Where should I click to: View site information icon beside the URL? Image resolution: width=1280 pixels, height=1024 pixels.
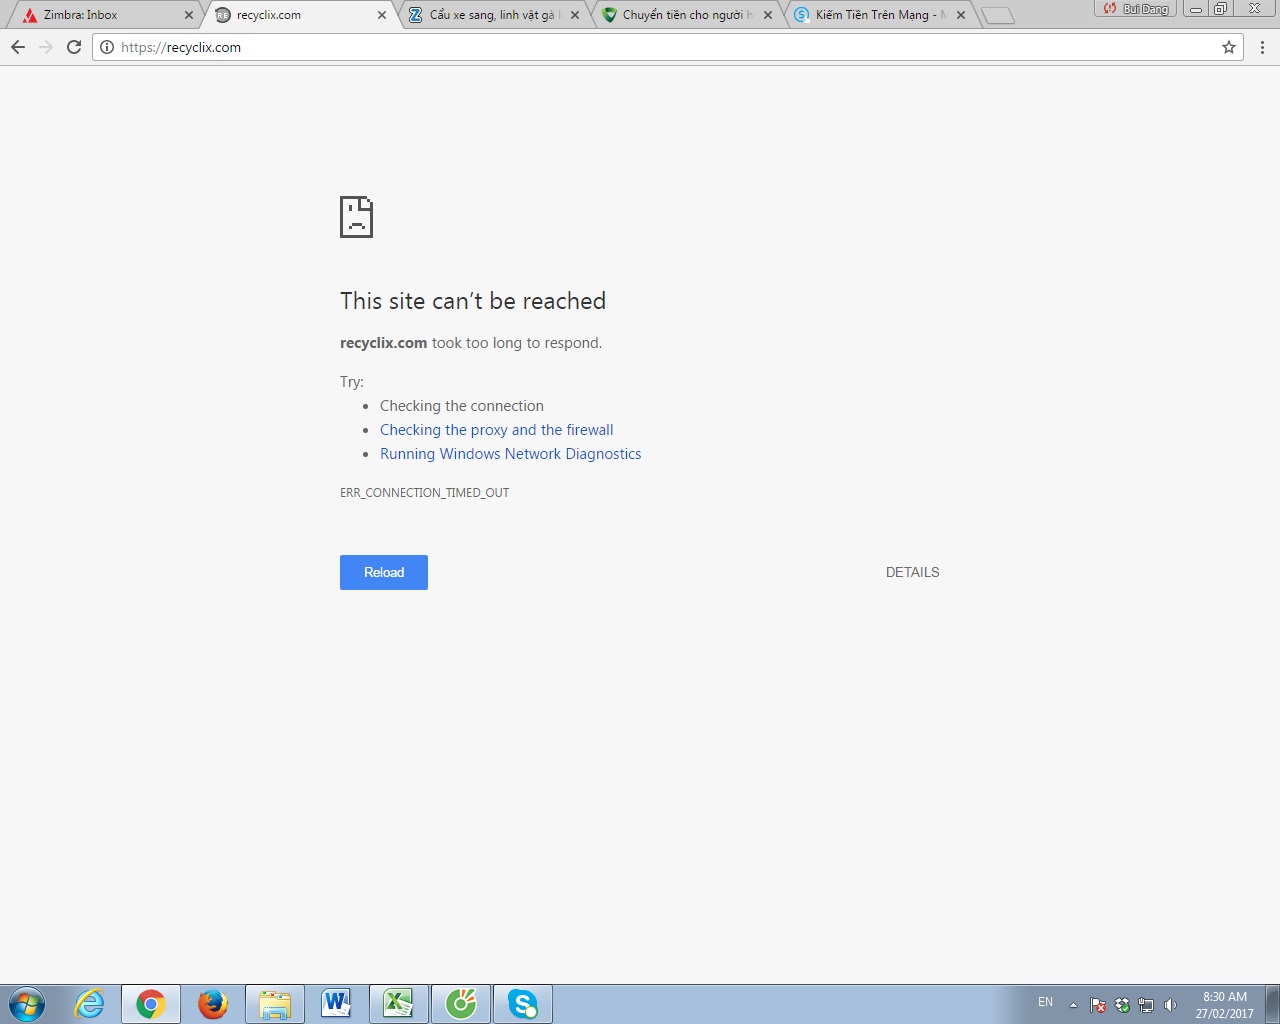tap(107, 47)
